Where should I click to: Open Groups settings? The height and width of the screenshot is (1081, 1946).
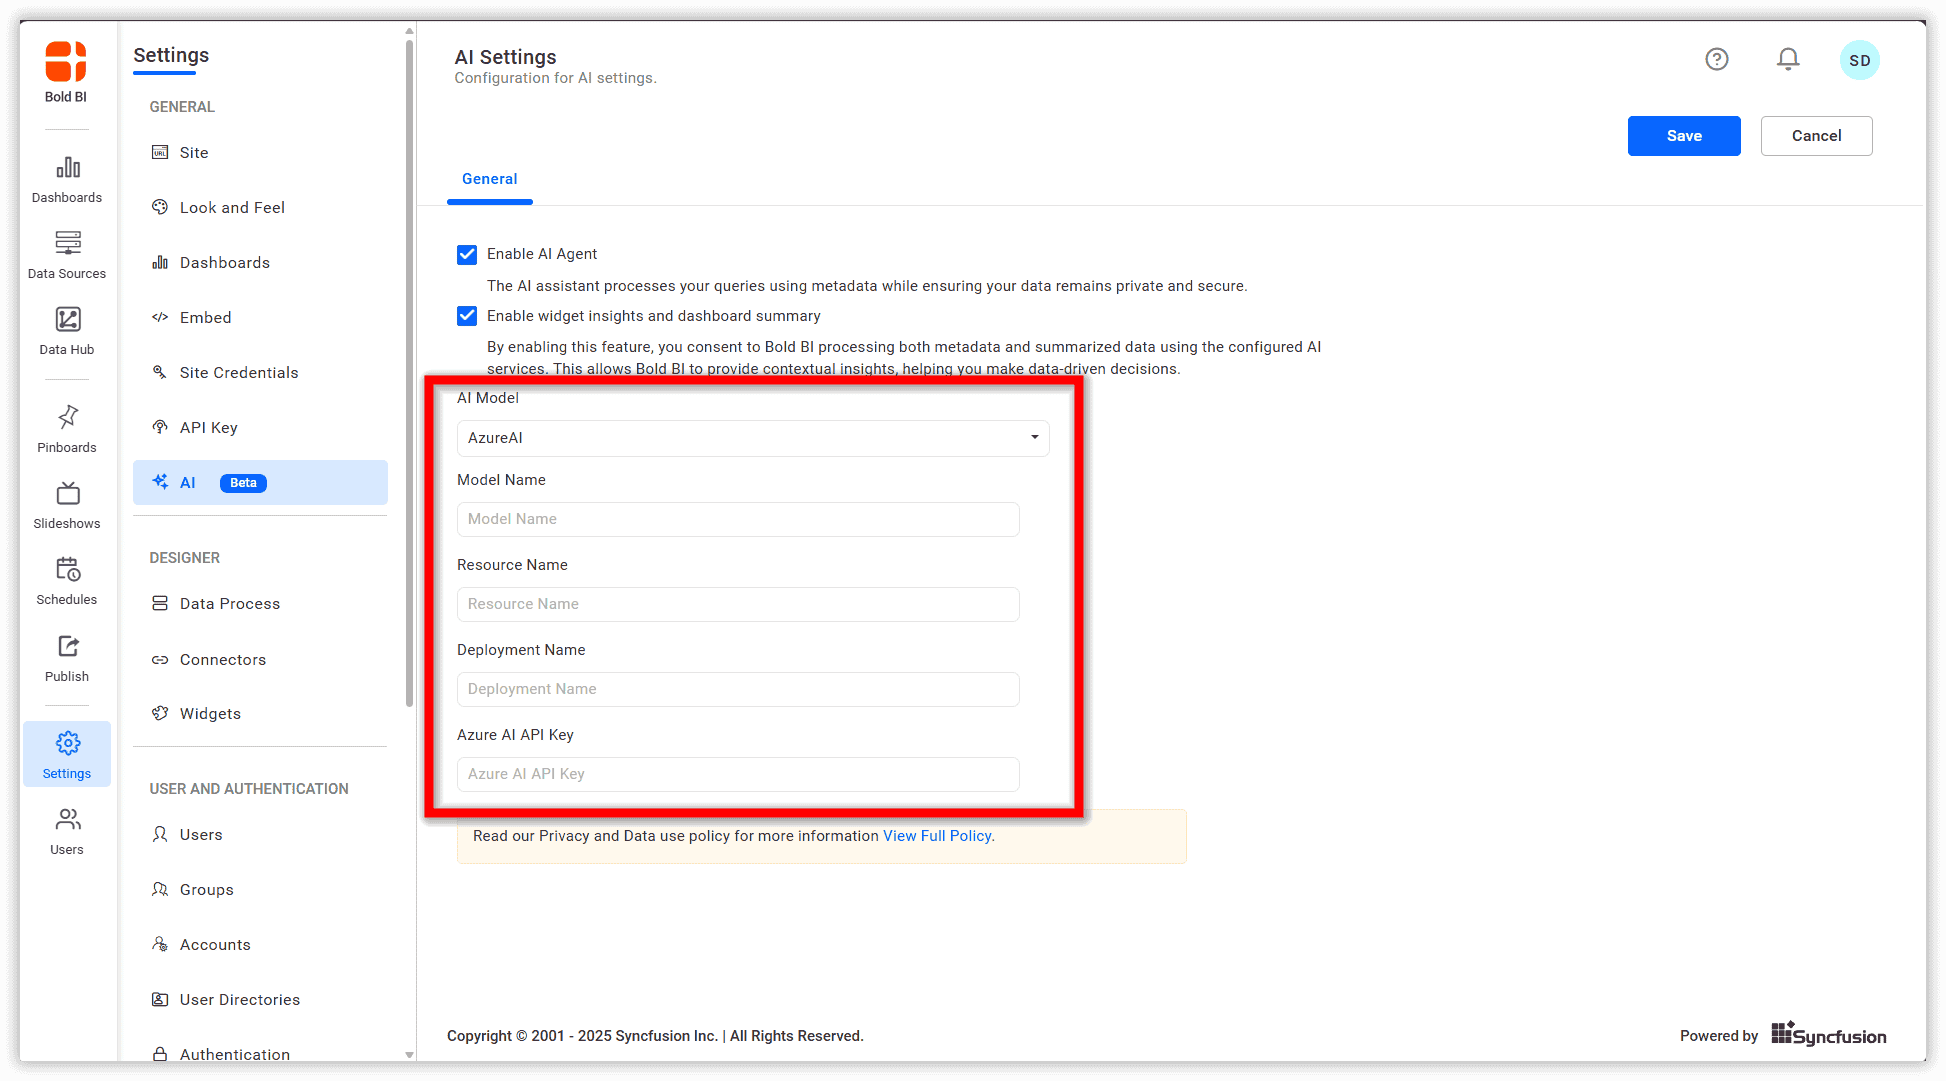(x=260, y=890)
